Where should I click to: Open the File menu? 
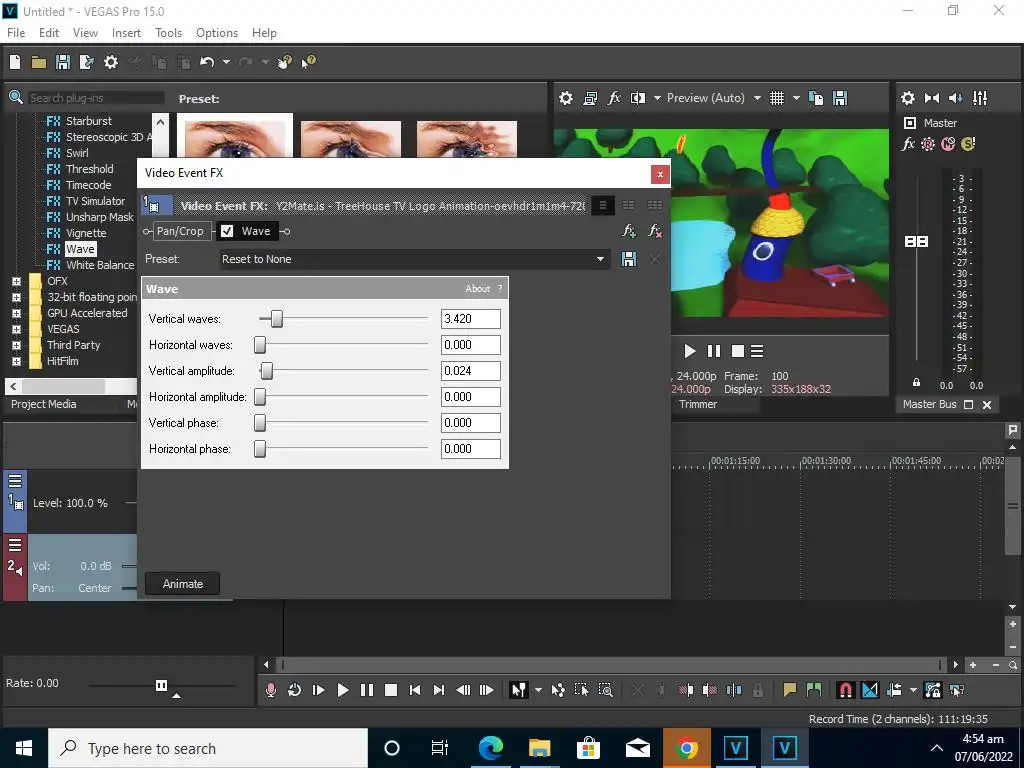[x=16, y=33]
